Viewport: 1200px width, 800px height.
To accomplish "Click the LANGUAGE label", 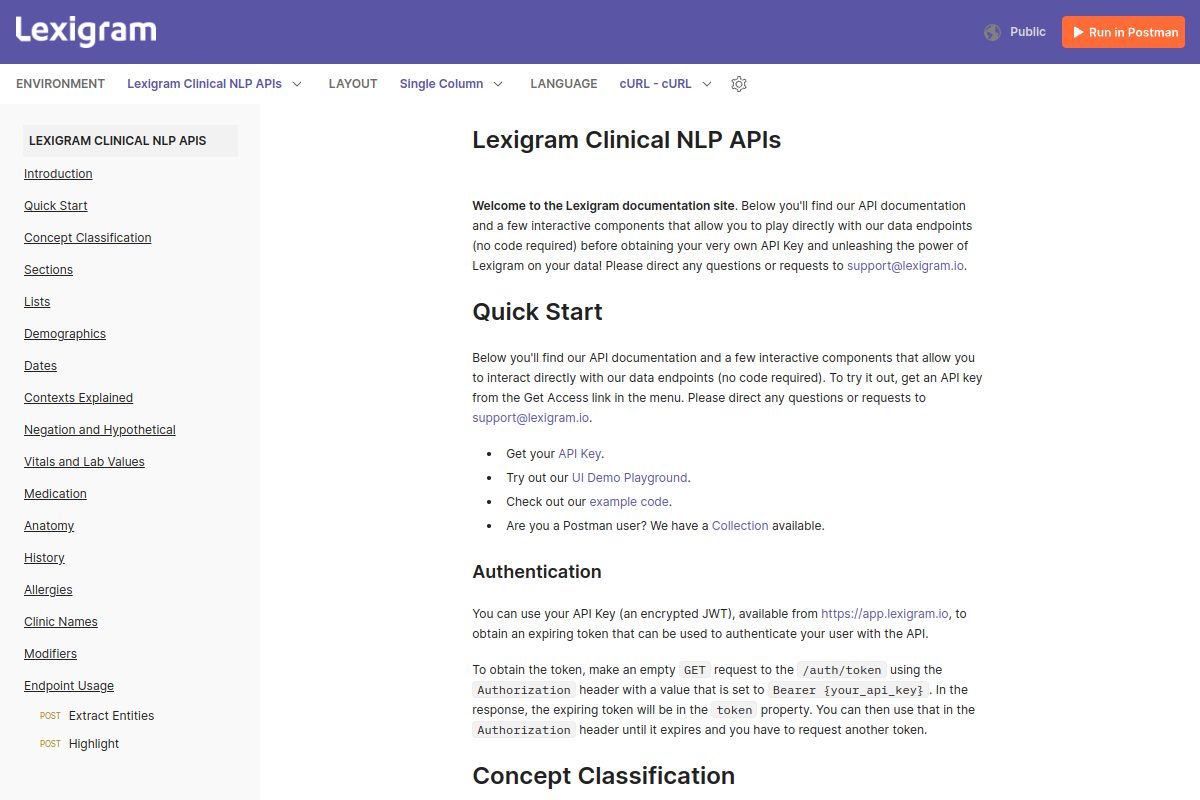I will tap(564, 84).
